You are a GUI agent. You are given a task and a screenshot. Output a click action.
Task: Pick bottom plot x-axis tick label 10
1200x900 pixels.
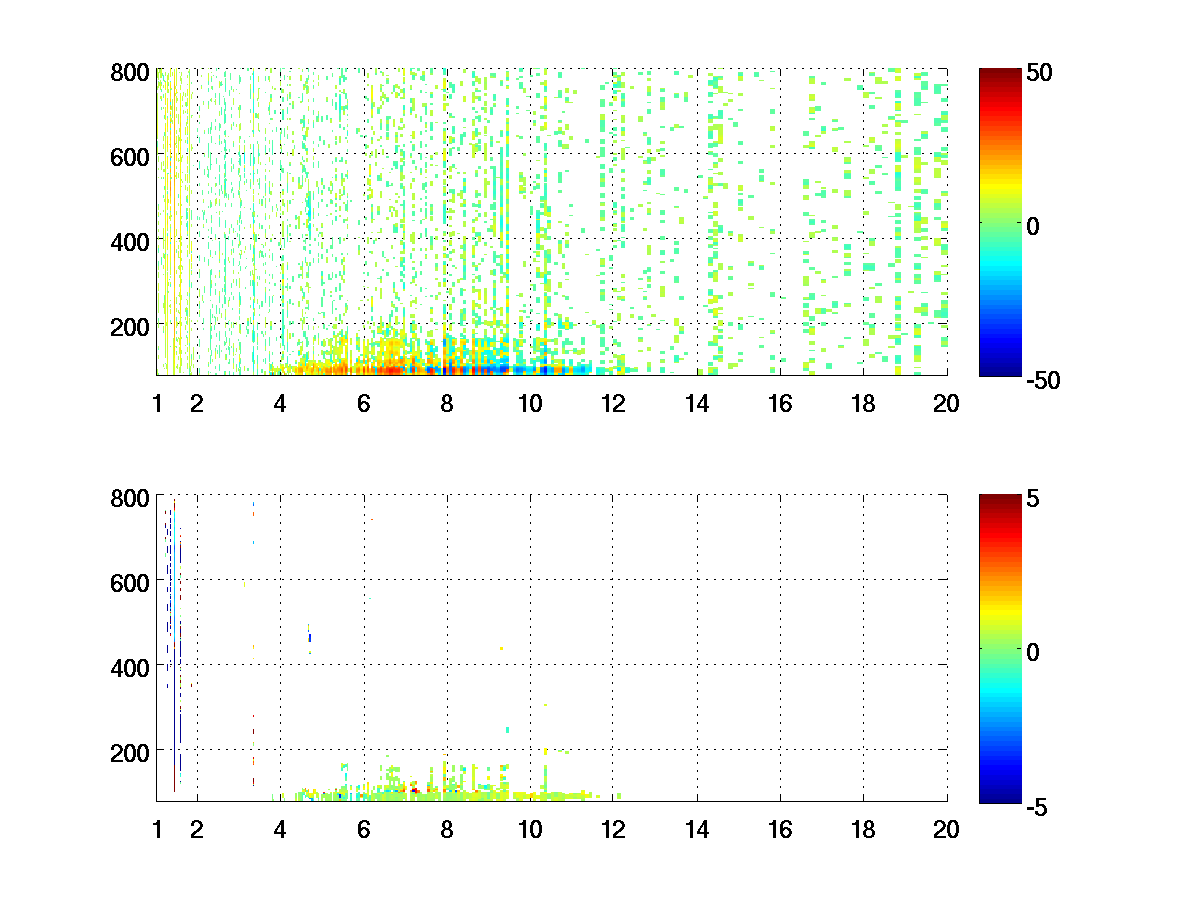pos(530,830)
